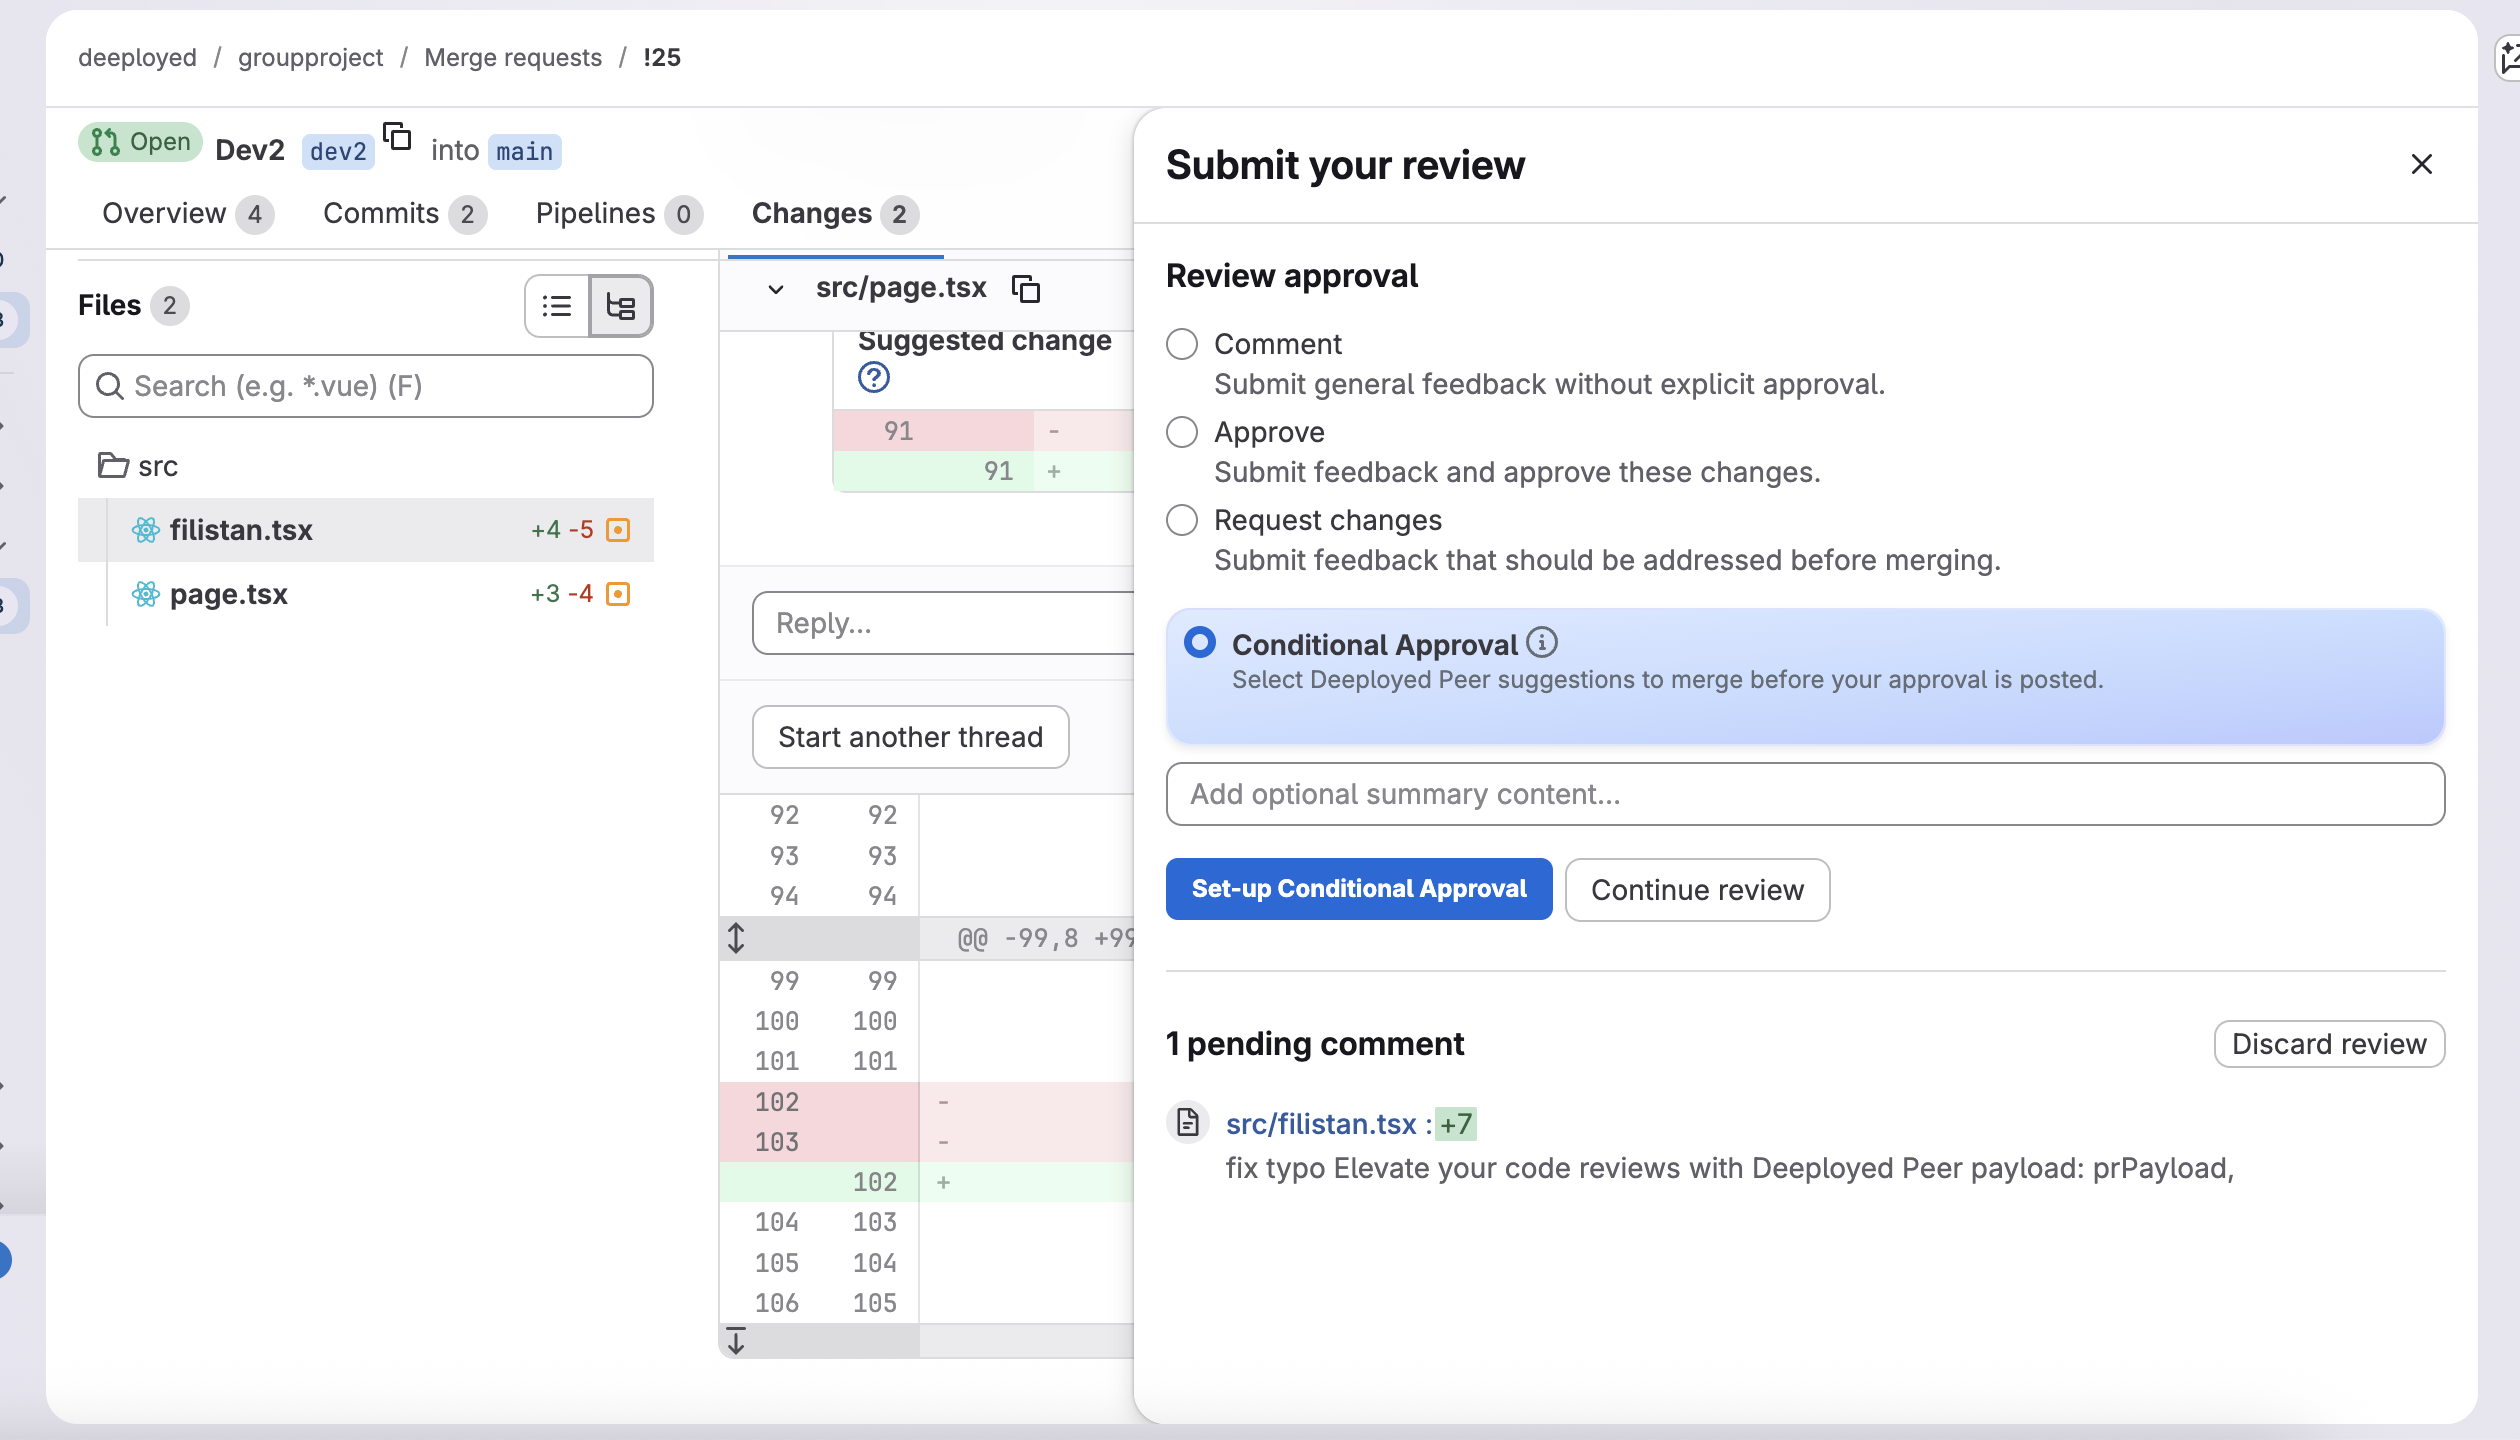Click Suggested change help question icon
Viewport: 2520px width, 1440px height.
(873, 378)
